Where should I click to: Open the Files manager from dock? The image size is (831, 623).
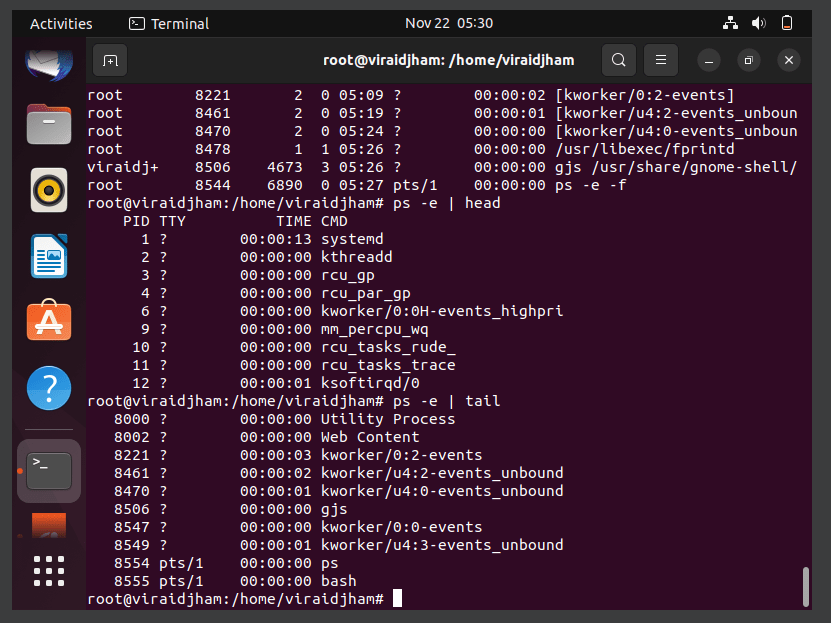coord(49,124)
